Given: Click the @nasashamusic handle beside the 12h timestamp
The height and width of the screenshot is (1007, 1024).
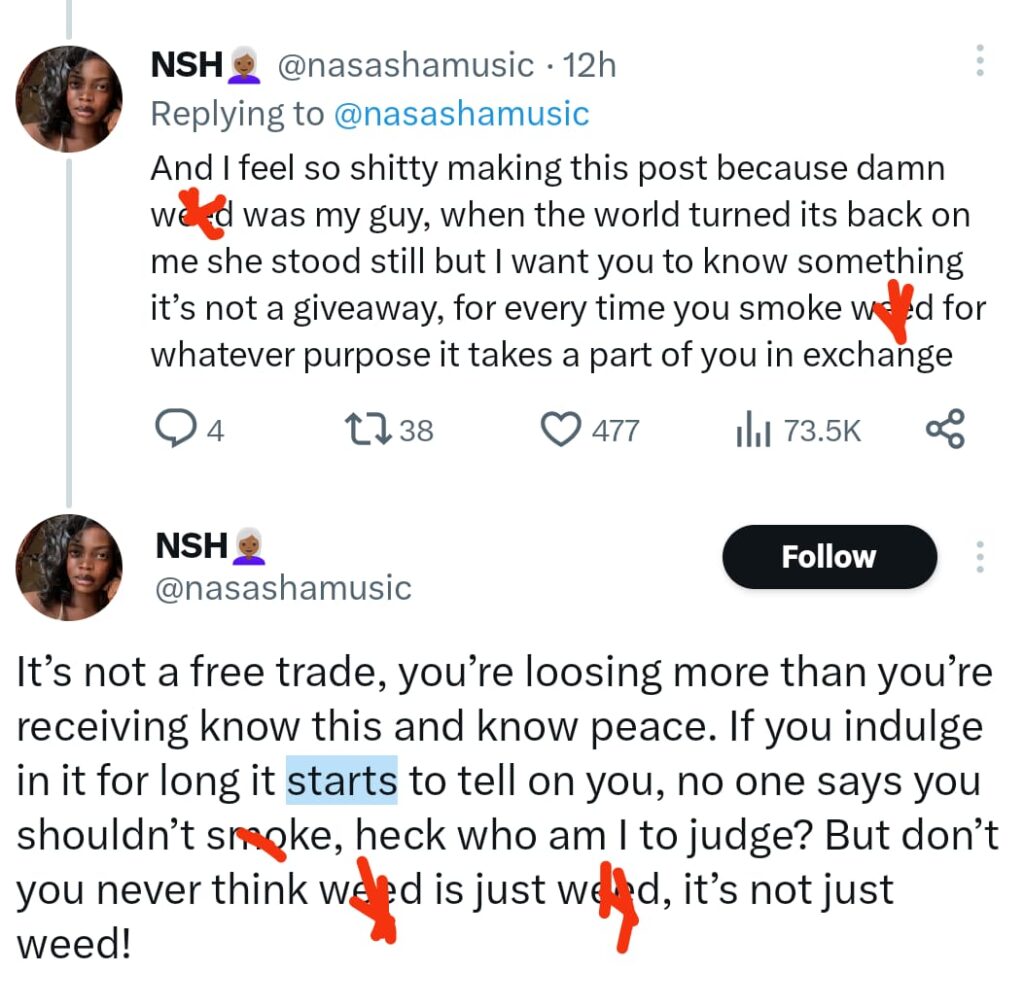Looking at the screenshot, I should pyautogui.click(x=404, y=66).
